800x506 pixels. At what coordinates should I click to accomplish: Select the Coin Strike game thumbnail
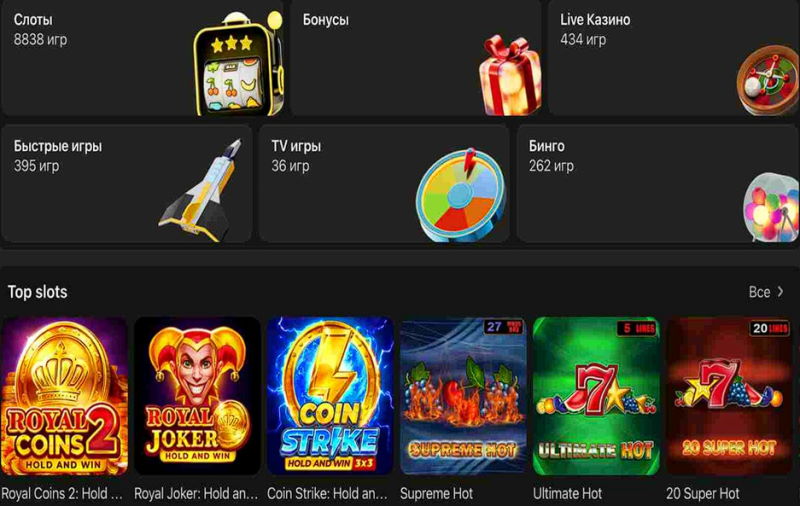[330, 396]
